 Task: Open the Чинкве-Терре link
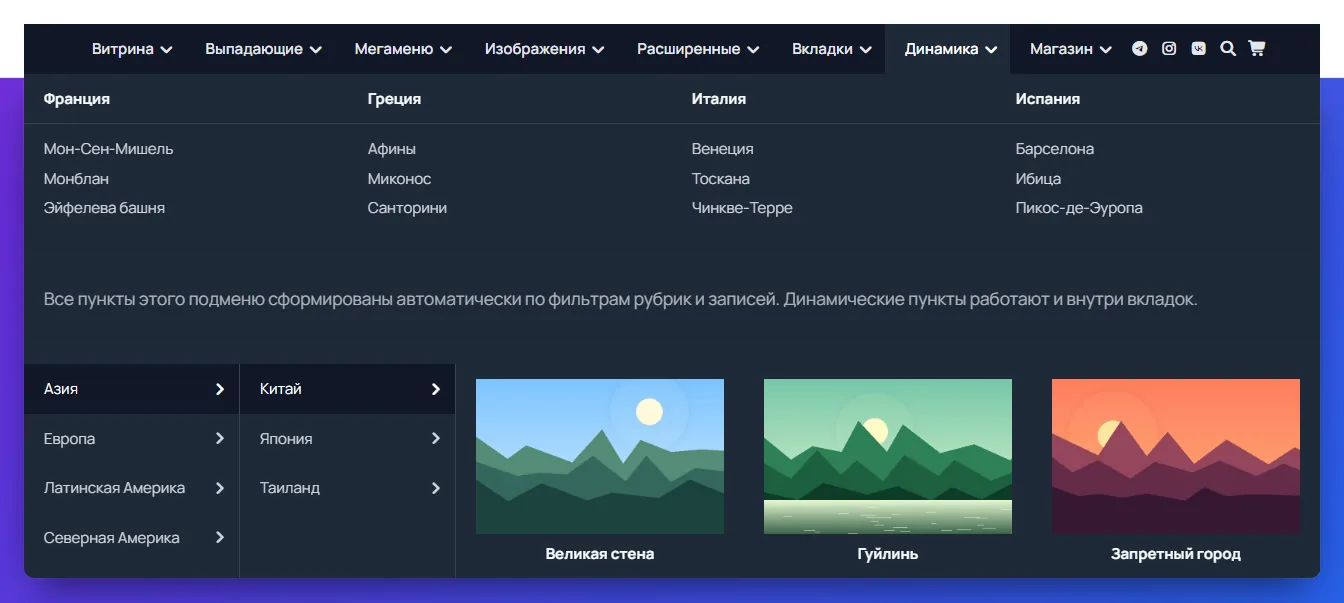(x=742, y=208)
